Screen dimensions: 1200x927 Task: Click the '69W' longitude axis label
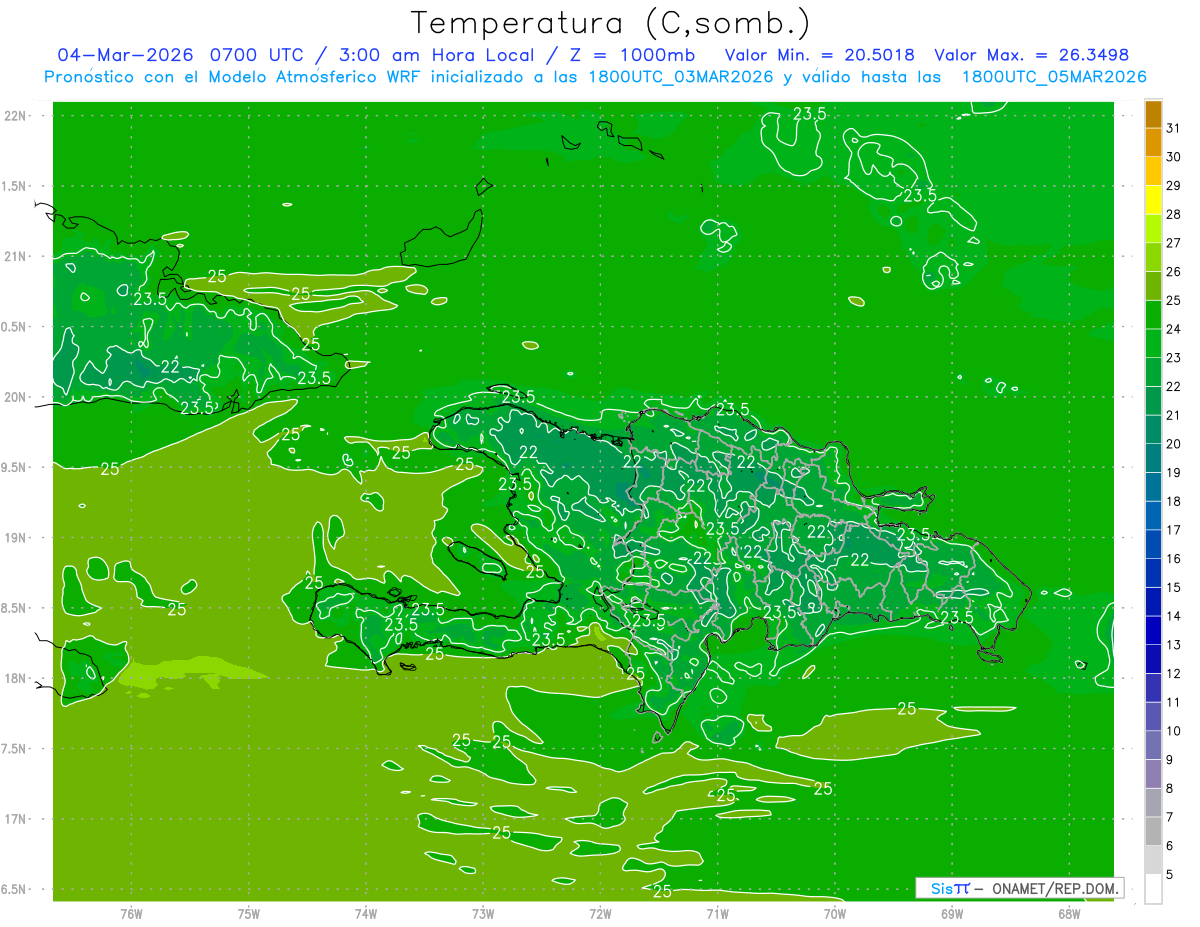pos(952,912)
